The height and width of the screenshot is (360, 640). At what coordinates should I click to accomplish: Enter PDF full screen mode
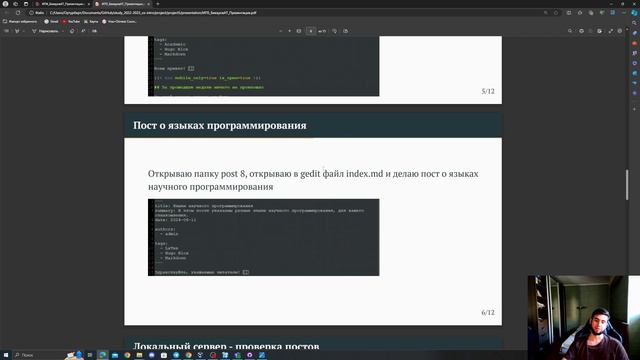[x=610, y=31]
